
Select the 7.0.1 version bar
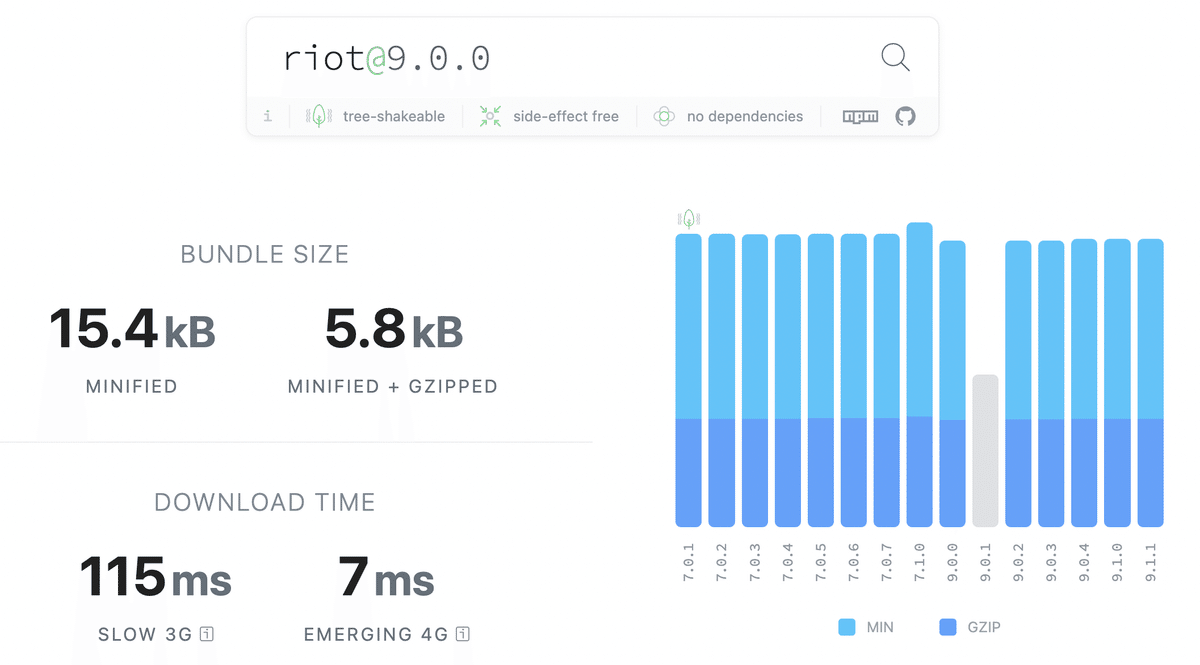click(x=689, y=380)
